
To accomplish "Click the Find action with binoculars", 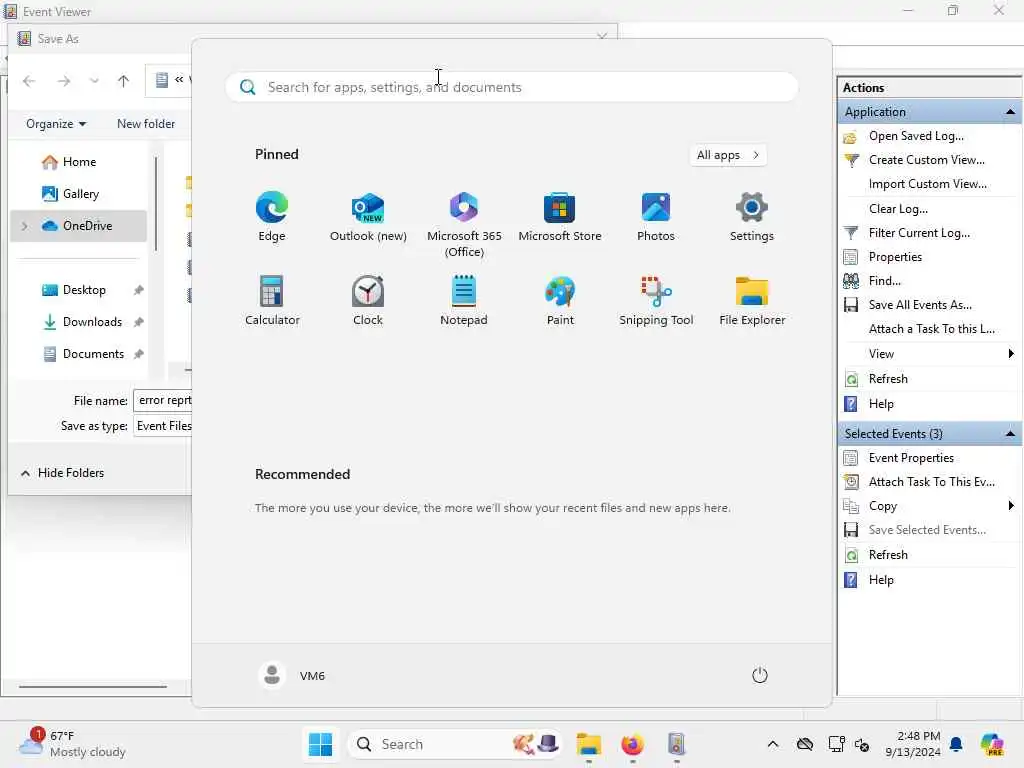I will [x=884, y=281].
